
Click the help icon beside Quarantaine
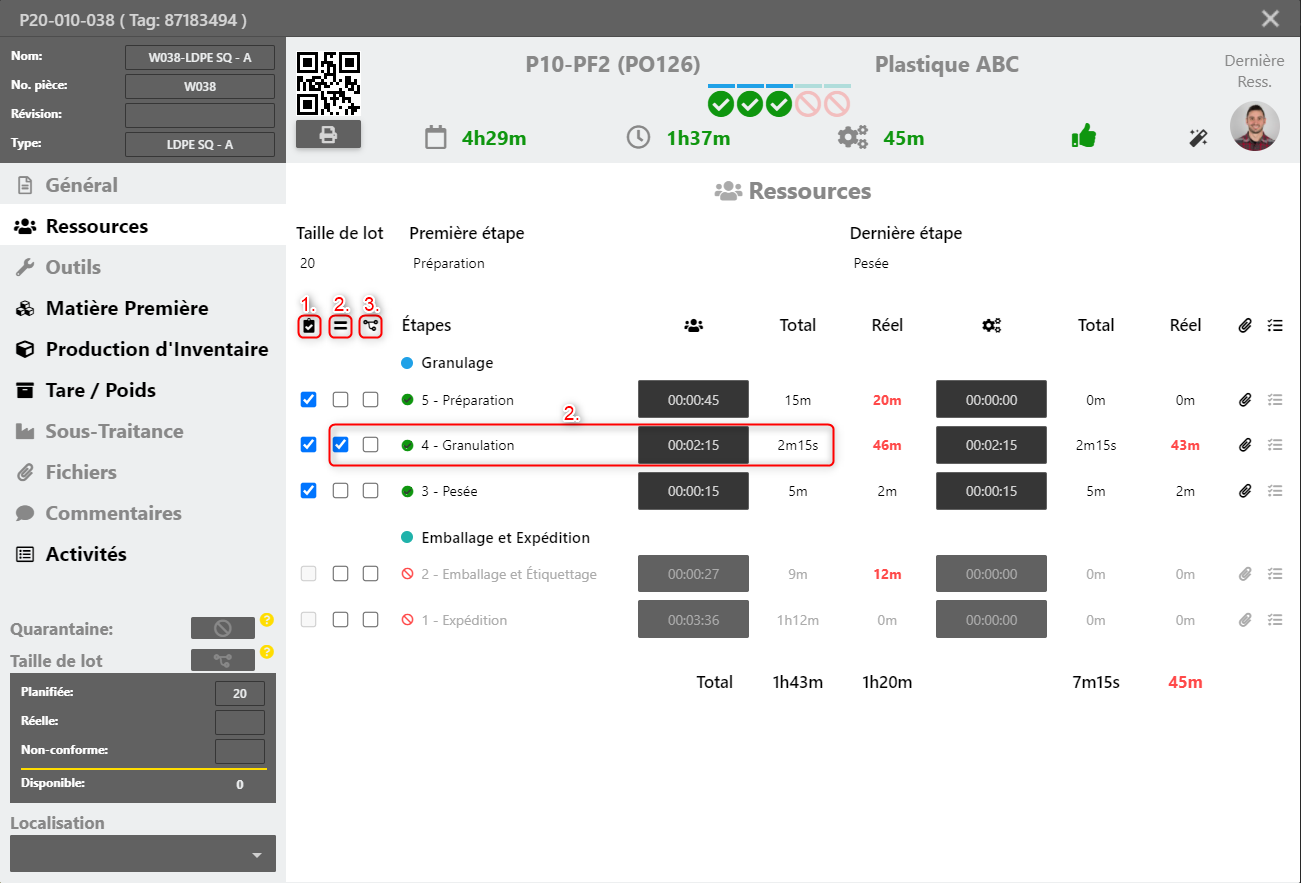point(267,620)
